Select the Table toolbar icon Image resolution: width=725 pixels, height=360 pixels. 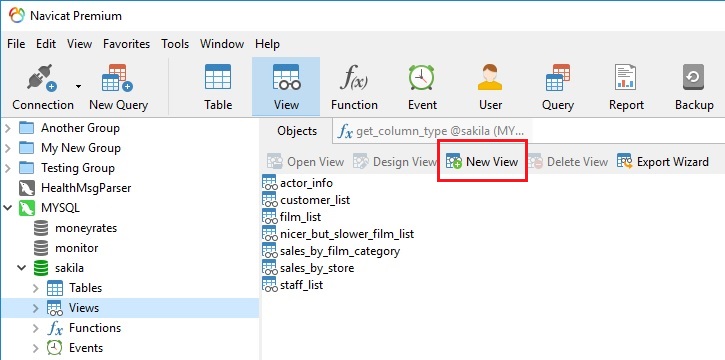pyautogui.click(x=218, y=77)
